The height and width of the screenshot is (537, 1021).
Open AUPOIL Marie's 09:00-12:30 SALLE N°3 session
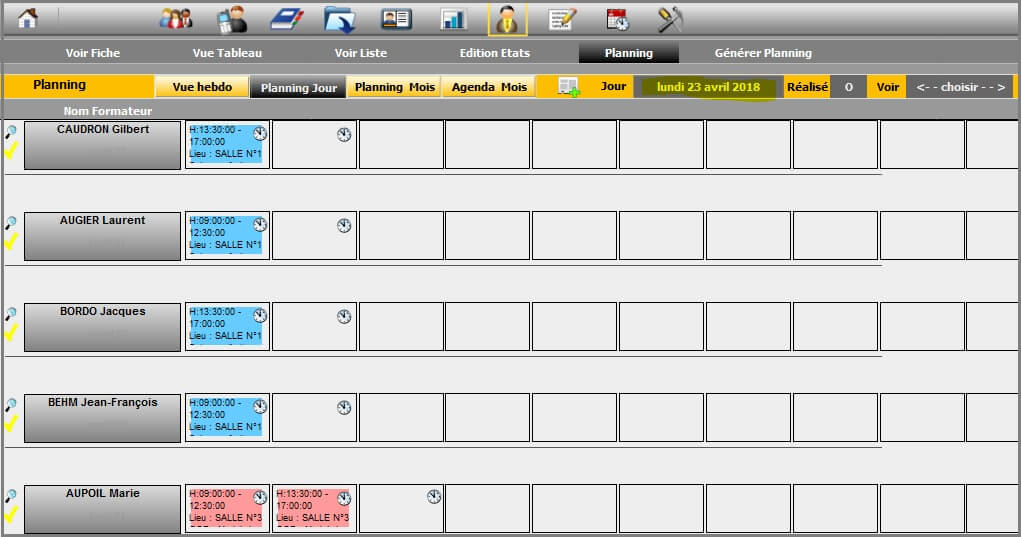click(x=227, y=508)
